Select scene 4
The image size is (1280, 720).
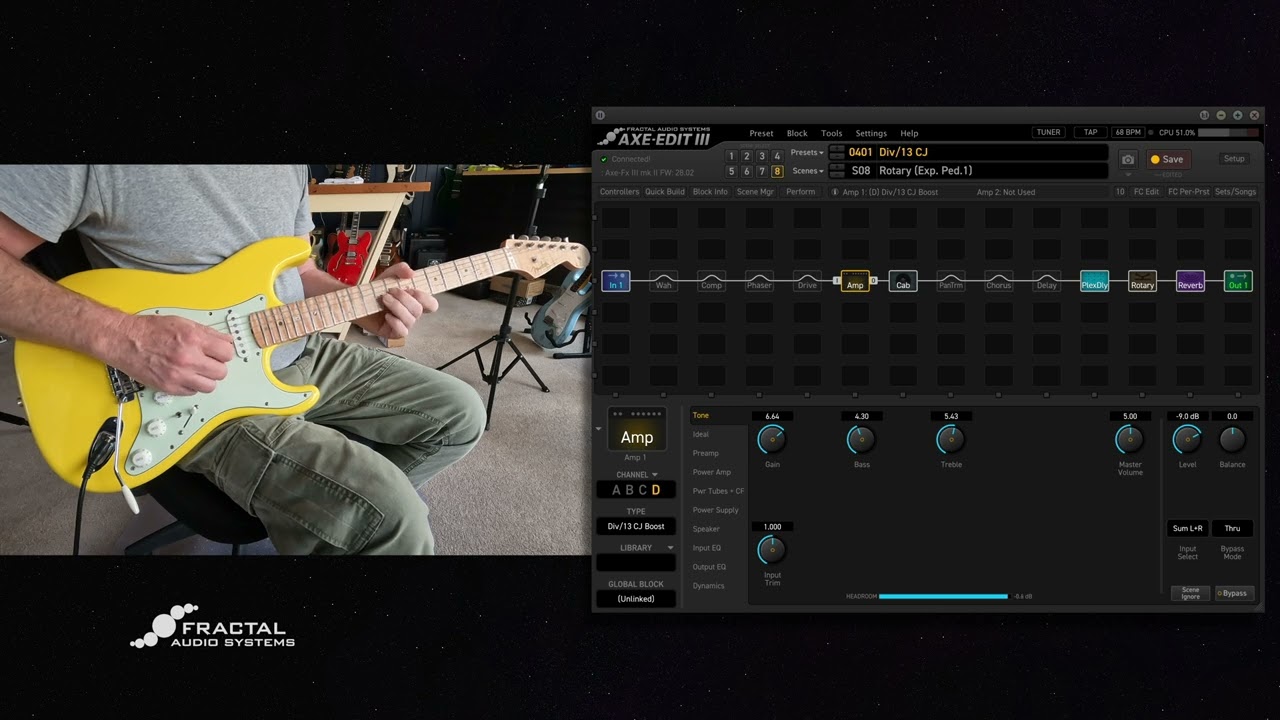(x=777, y=156)
